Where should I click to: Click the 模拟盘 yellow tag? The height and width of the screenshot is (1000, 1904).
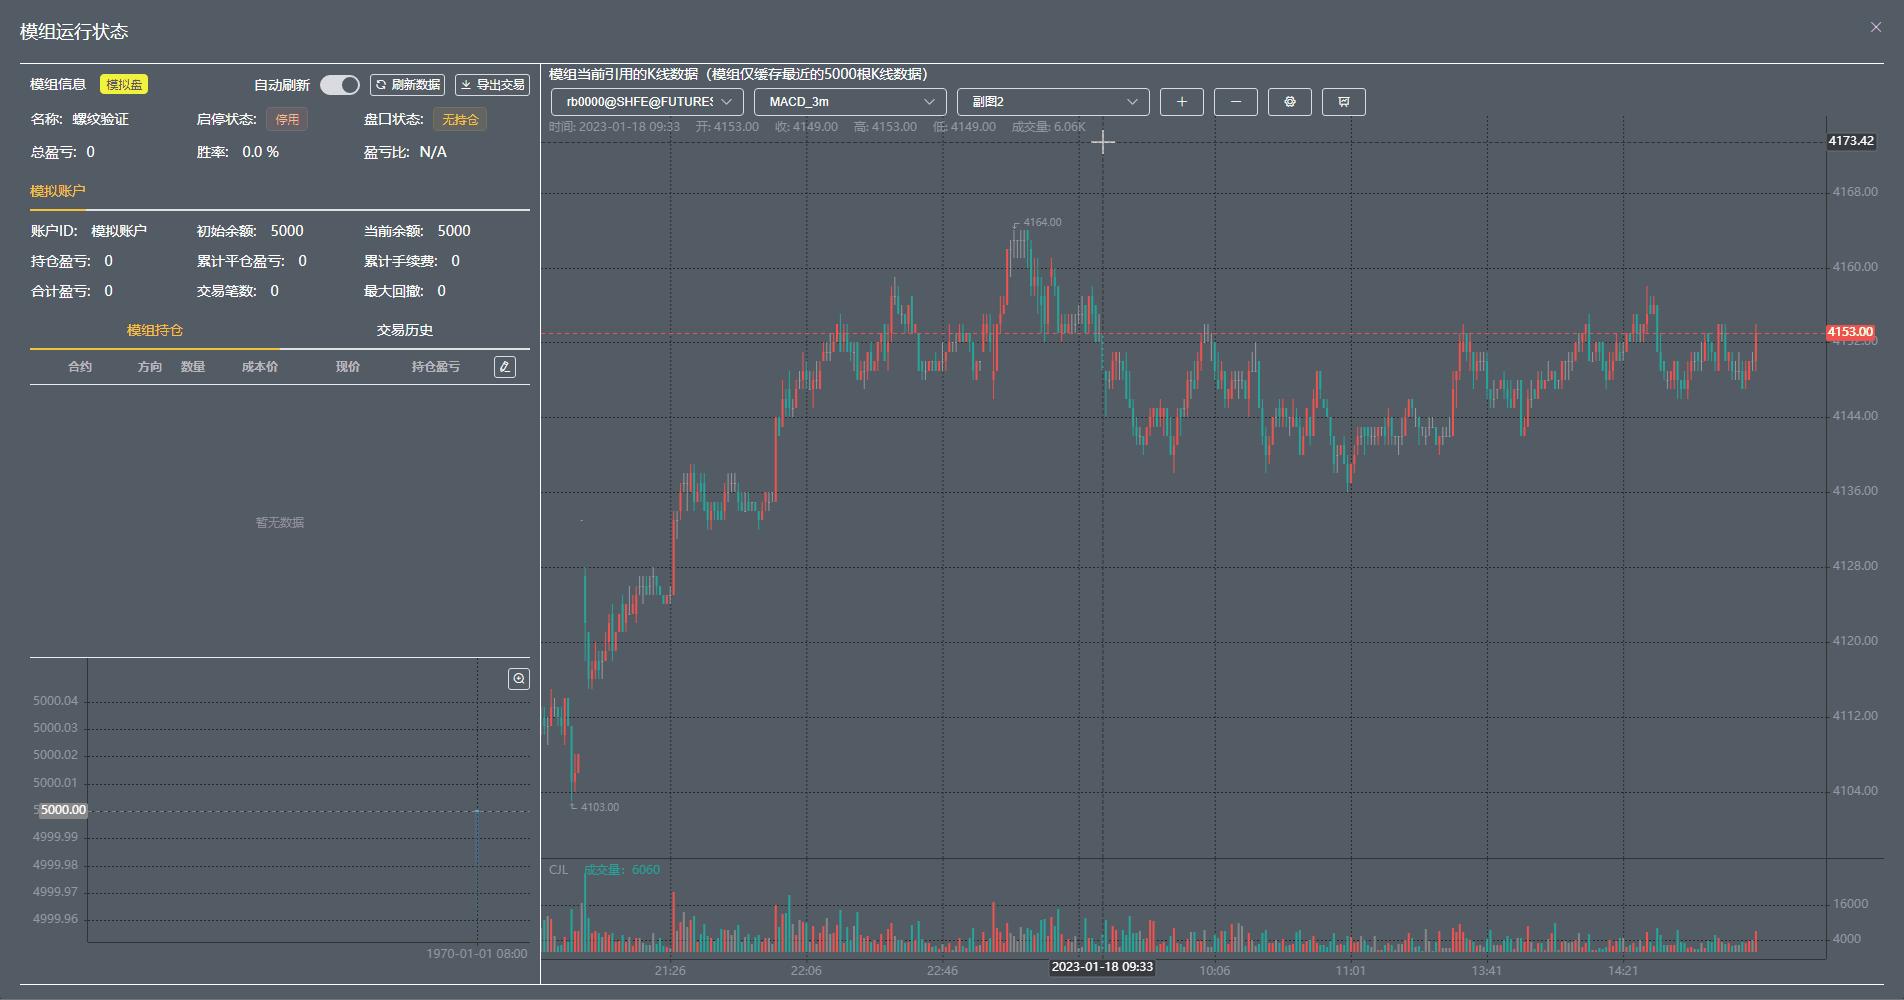point(124,85)
